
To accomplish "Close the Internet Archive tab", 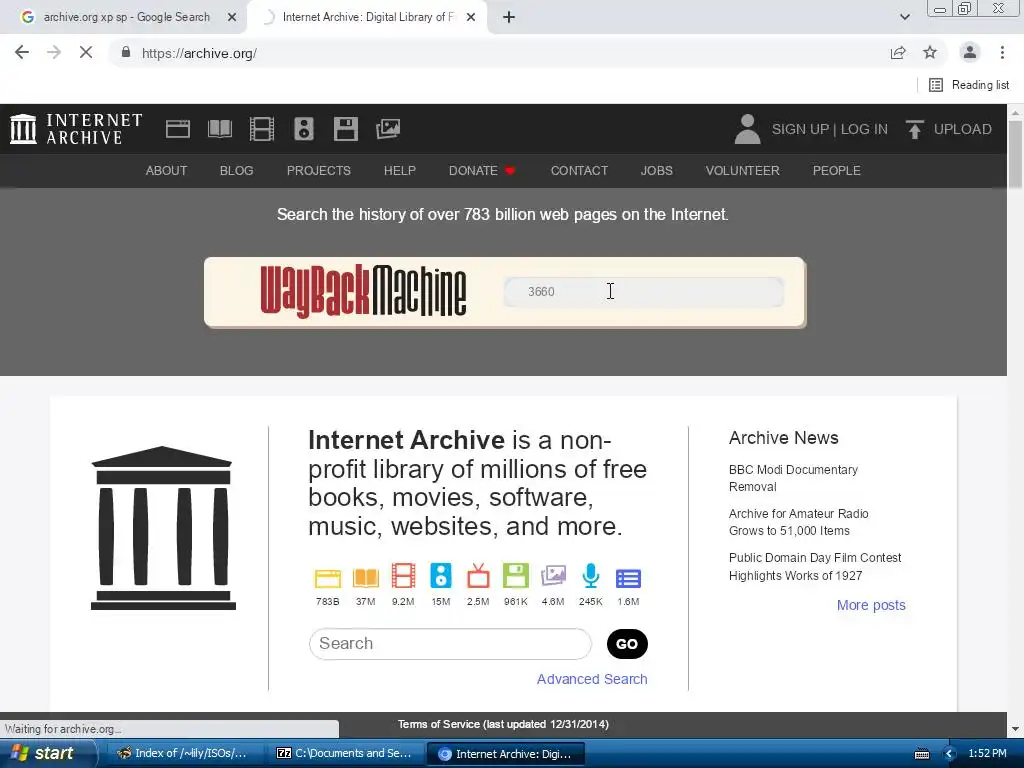I will (x=471, y=17).
